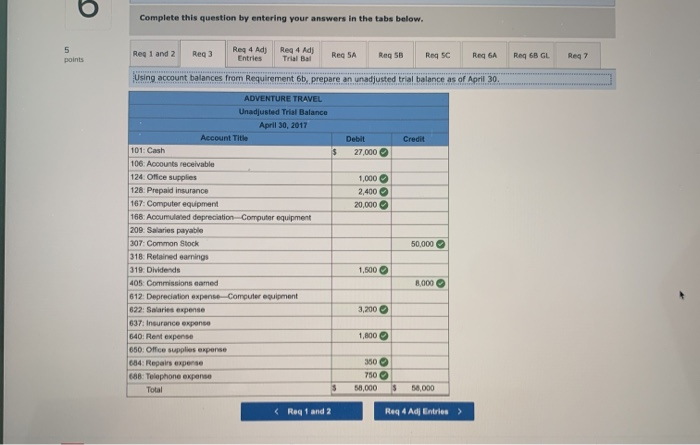Click green check beside Cash 27,000

[383, 152]
